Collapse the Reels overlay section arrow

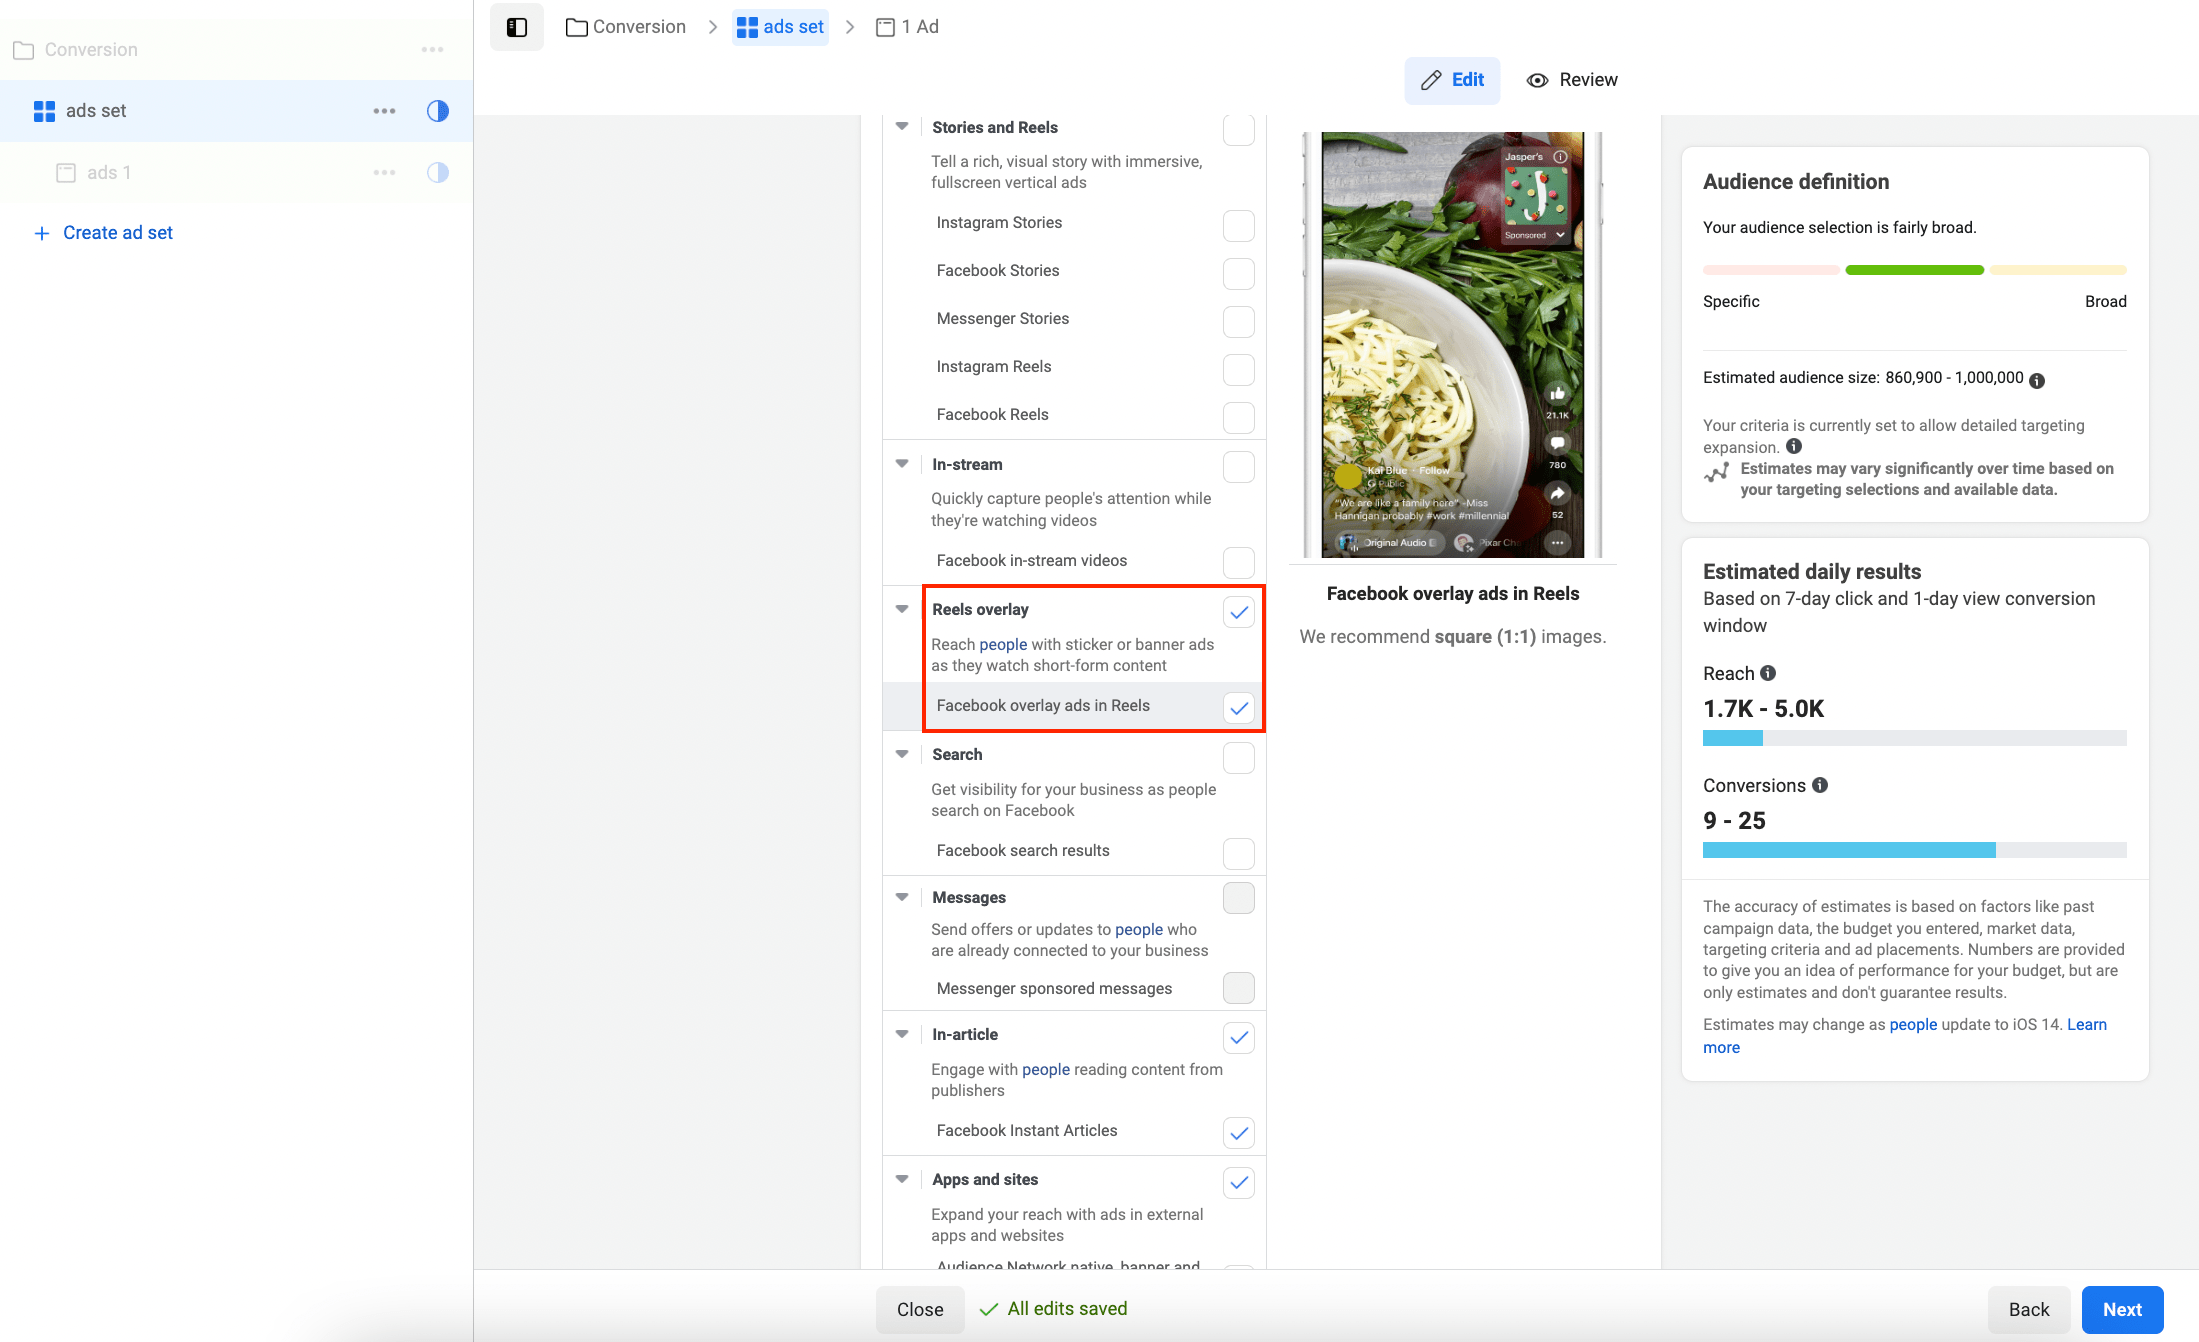click(902, 609)
